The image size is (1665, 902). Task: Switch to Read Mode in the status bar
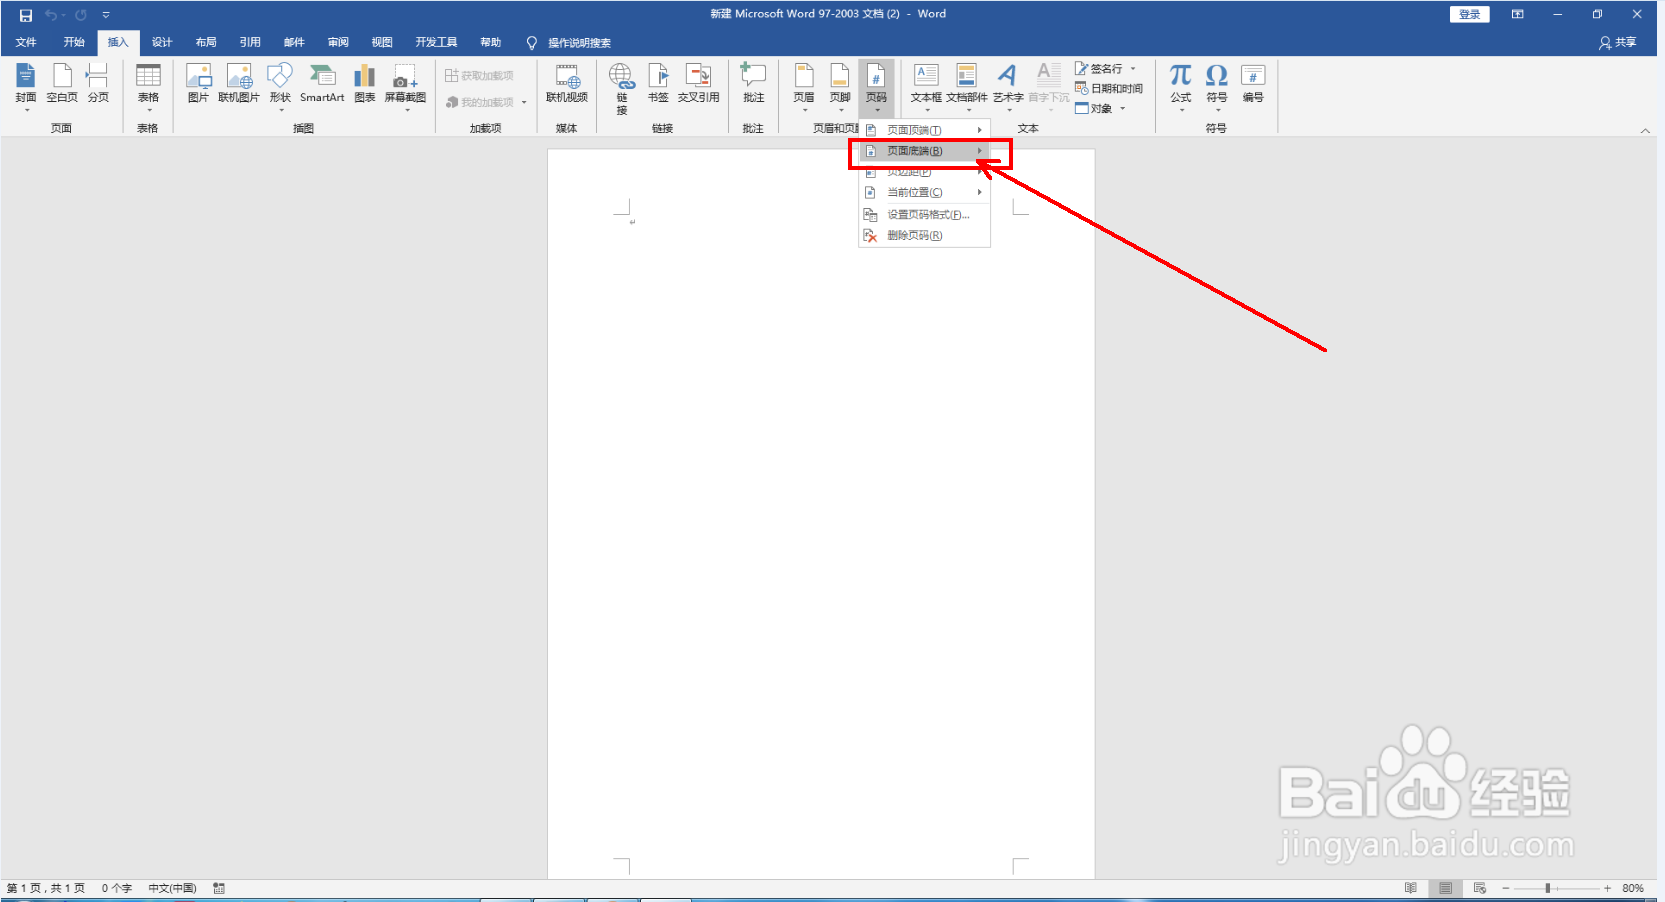(x=1410, y=888)
